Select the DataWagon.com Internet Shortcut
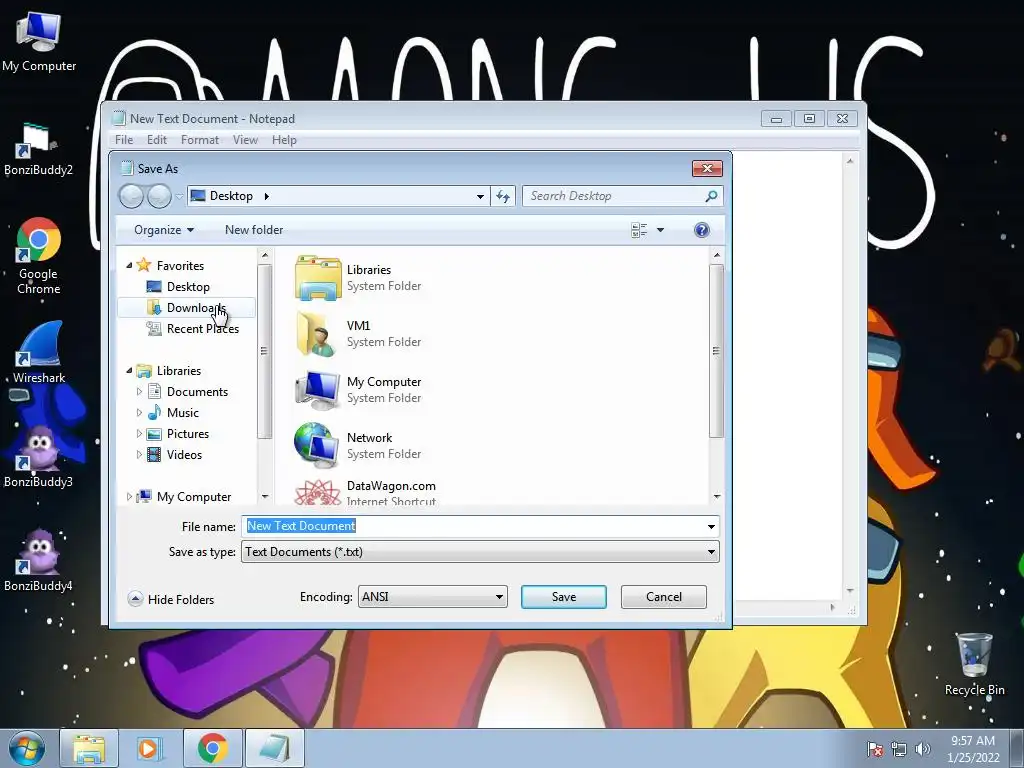1024x768 pixels. pos(366,492)
